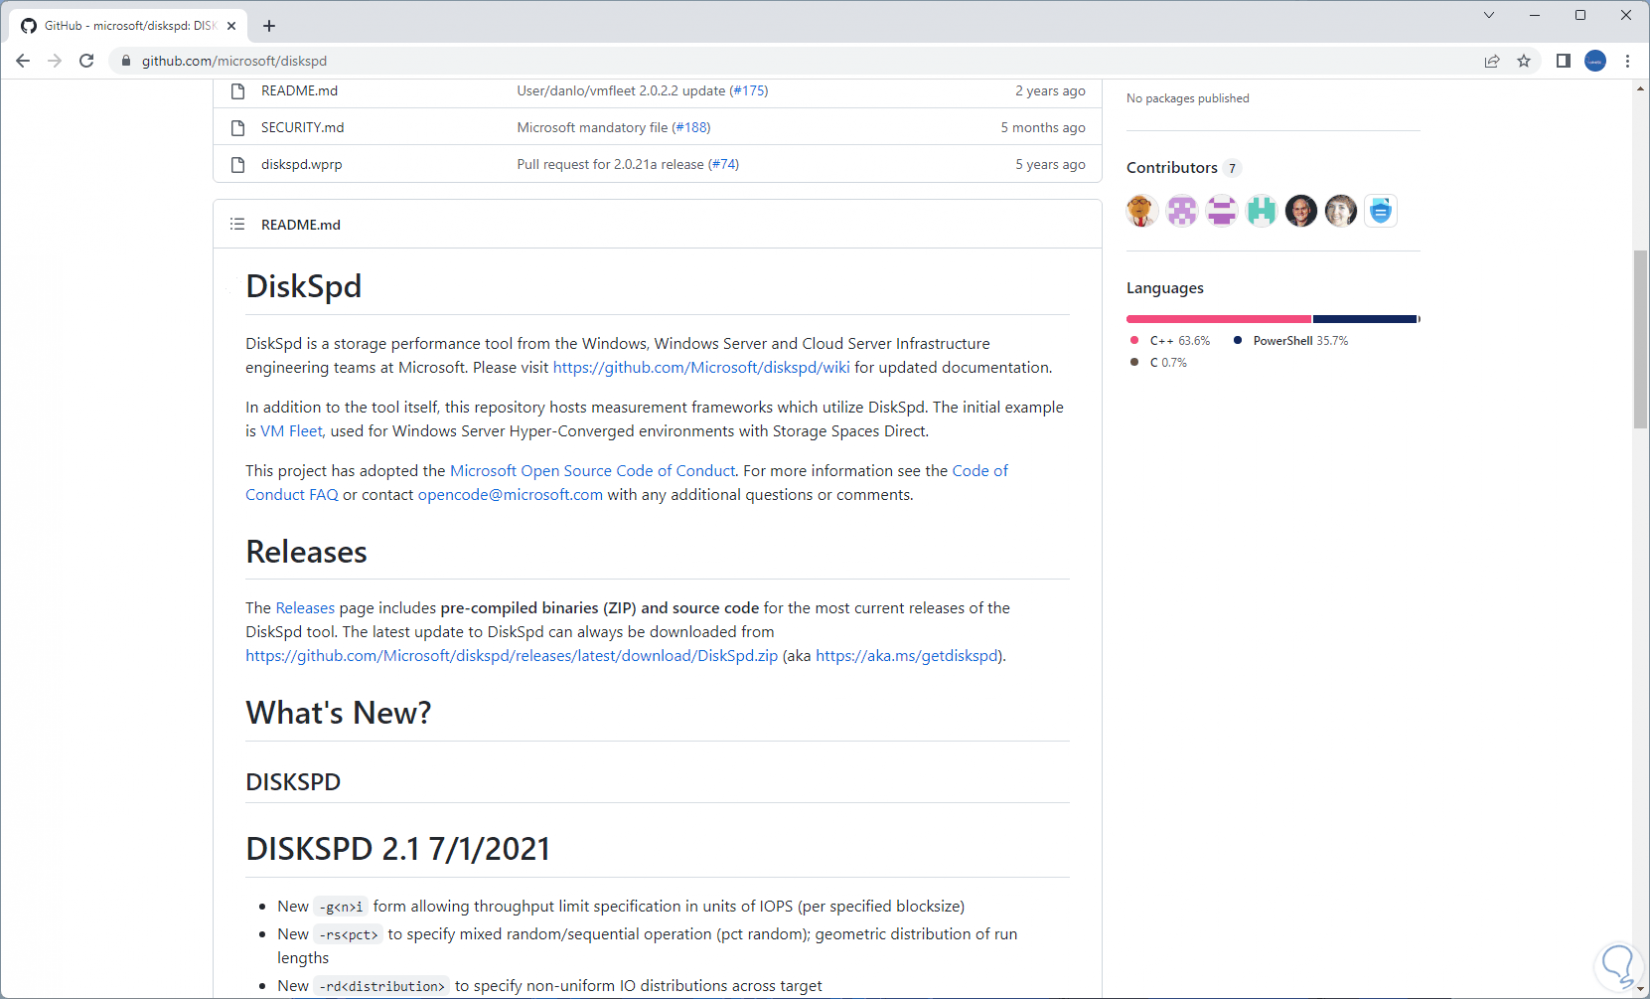Click the README.md label in the README header
1650x999 pixels.
pyautogui.click(x=301, y=225)
